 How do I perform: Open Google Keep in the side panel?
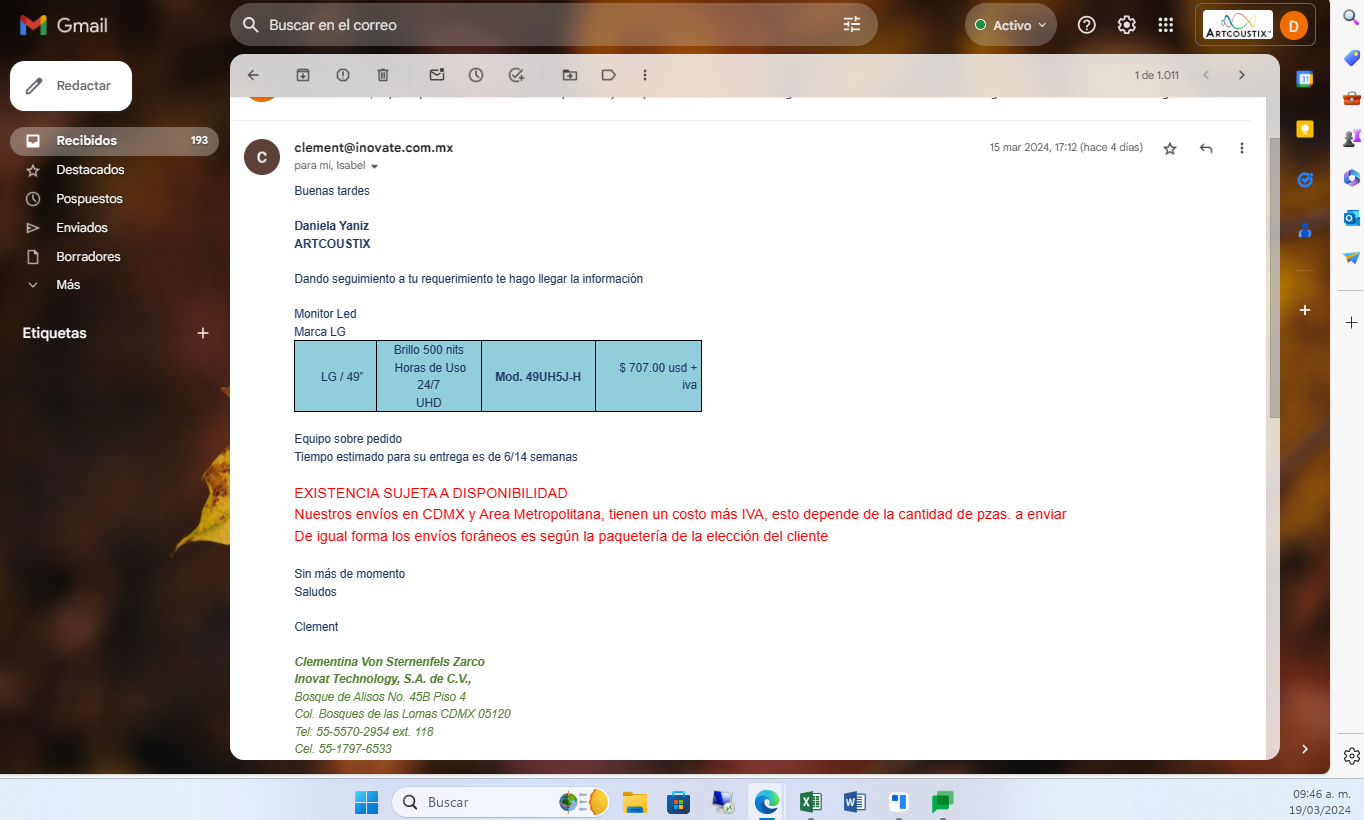pyautogui.click(x=1305, y=129)
